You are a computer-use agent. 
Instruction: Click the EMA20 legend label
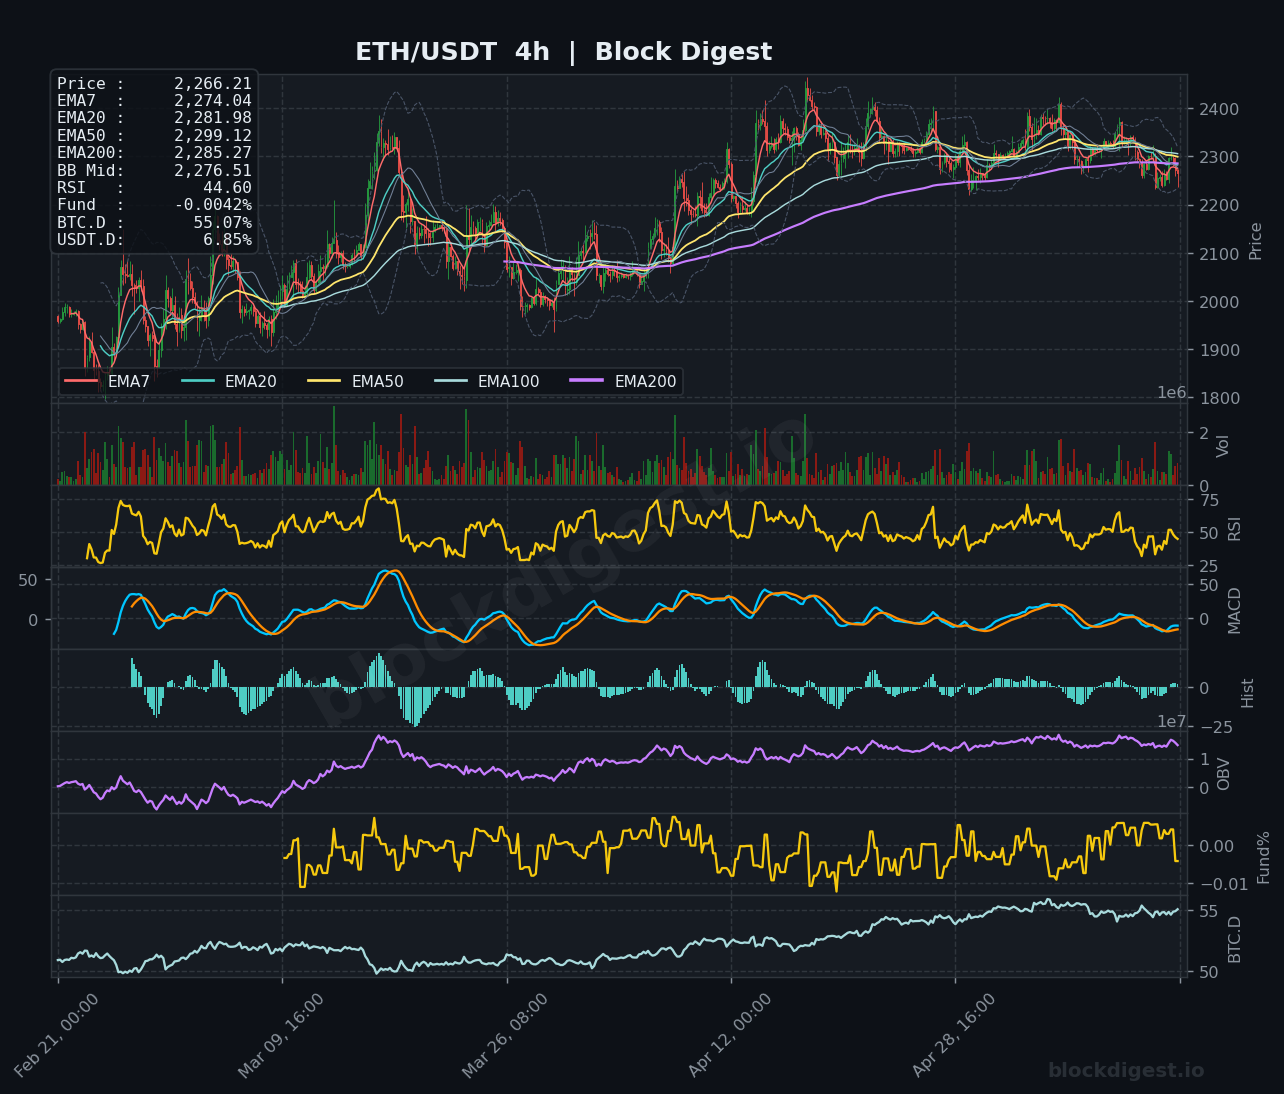point(251,381)
